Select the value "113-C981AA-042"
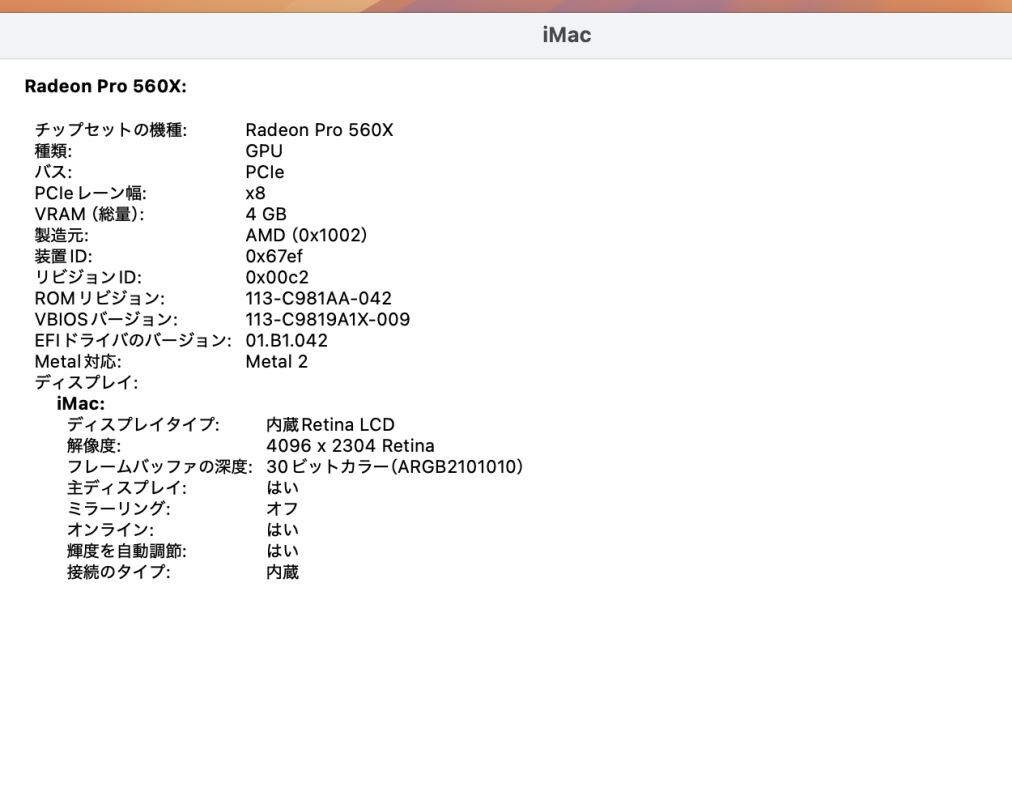The height and width of the screenshot is (800, 1012). coord(318,299)
